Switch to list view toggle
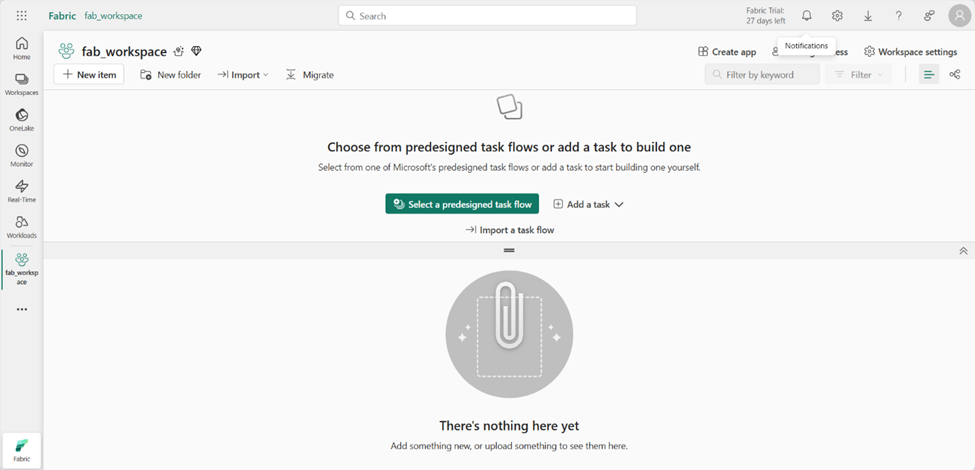Screen dimensions: 975x470 (x=929, y=75)
